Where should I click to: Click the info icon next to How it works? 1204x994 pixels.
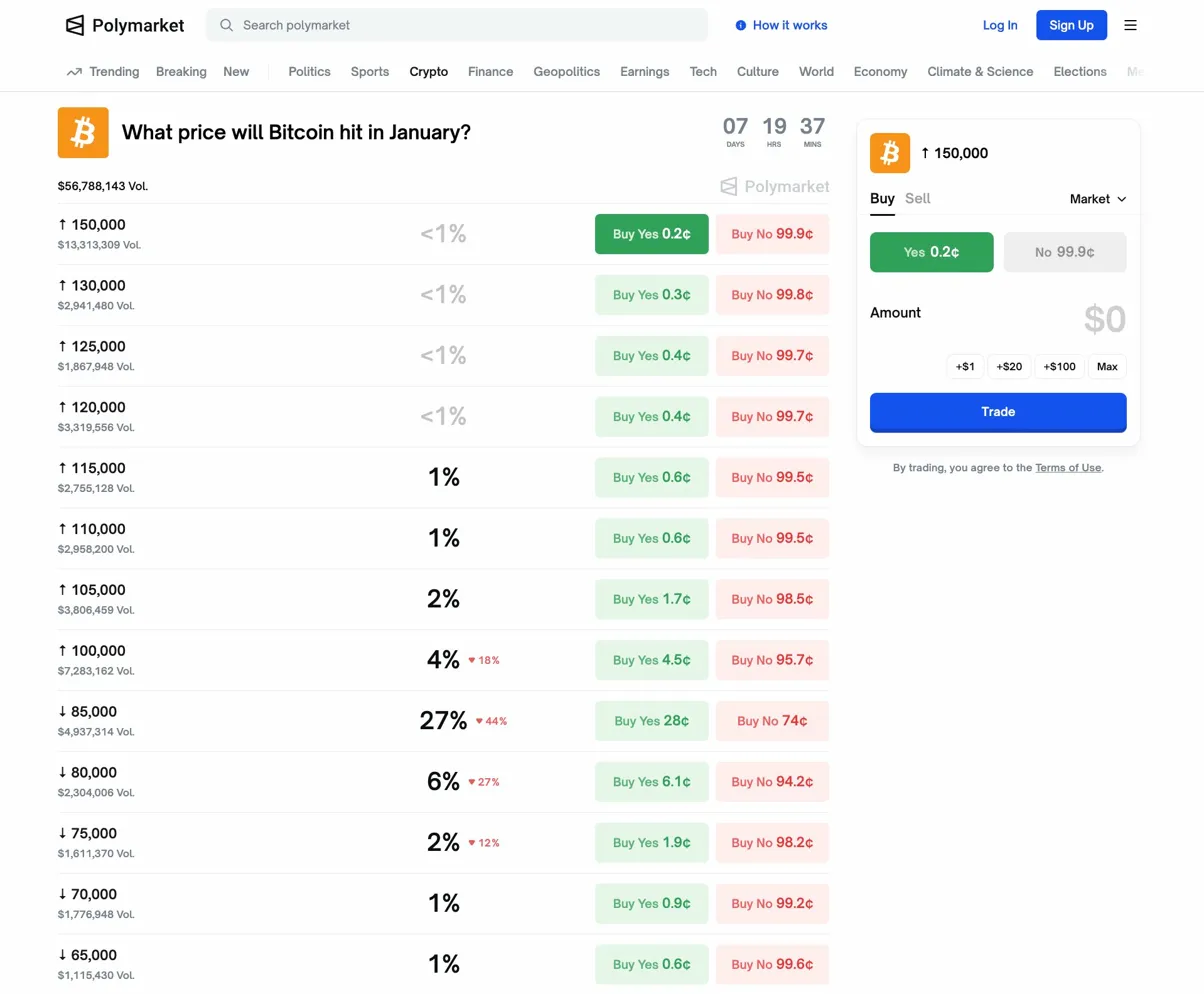tap(740, 25)
